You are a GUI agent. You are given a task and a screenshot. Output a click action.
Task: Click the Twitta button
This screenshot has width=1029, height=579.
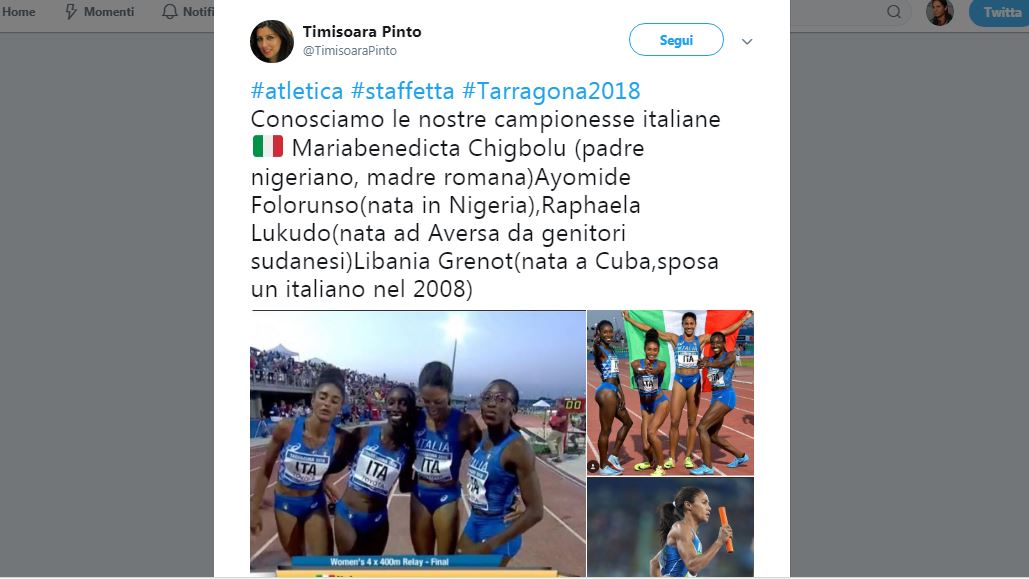999,12
